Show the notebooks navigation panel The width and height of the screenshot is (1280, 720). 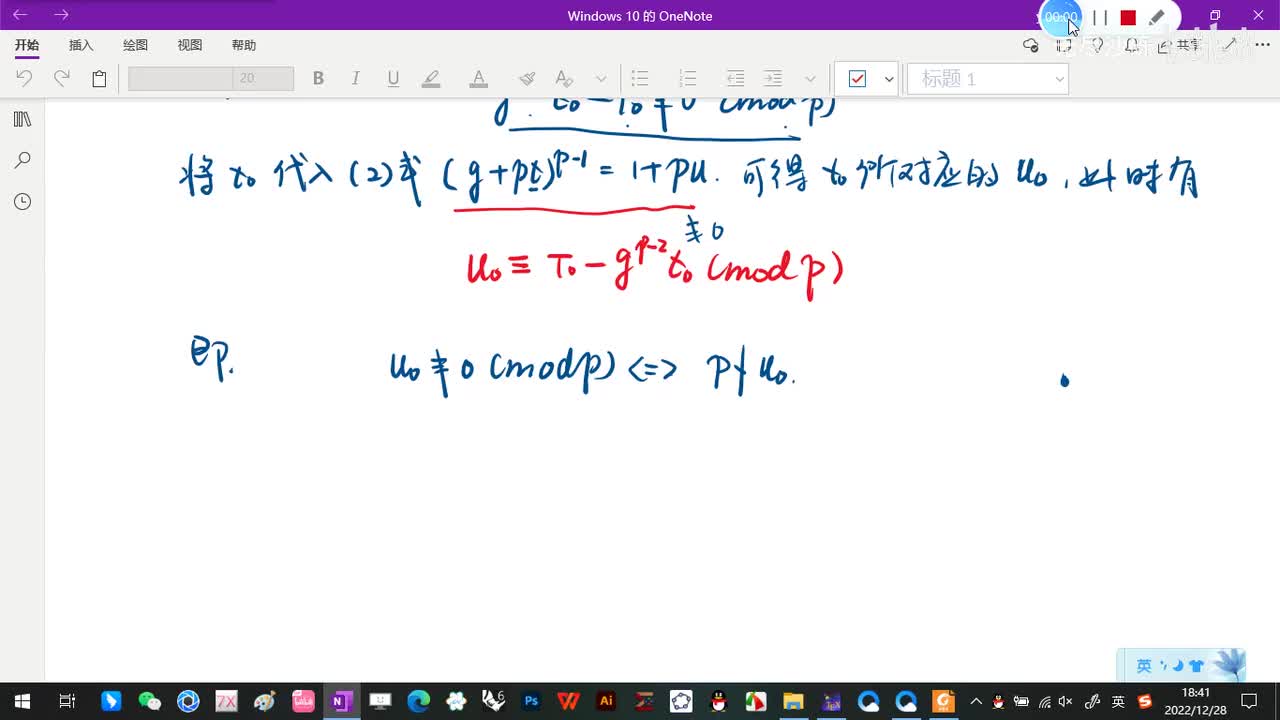[x=22, y=119]
